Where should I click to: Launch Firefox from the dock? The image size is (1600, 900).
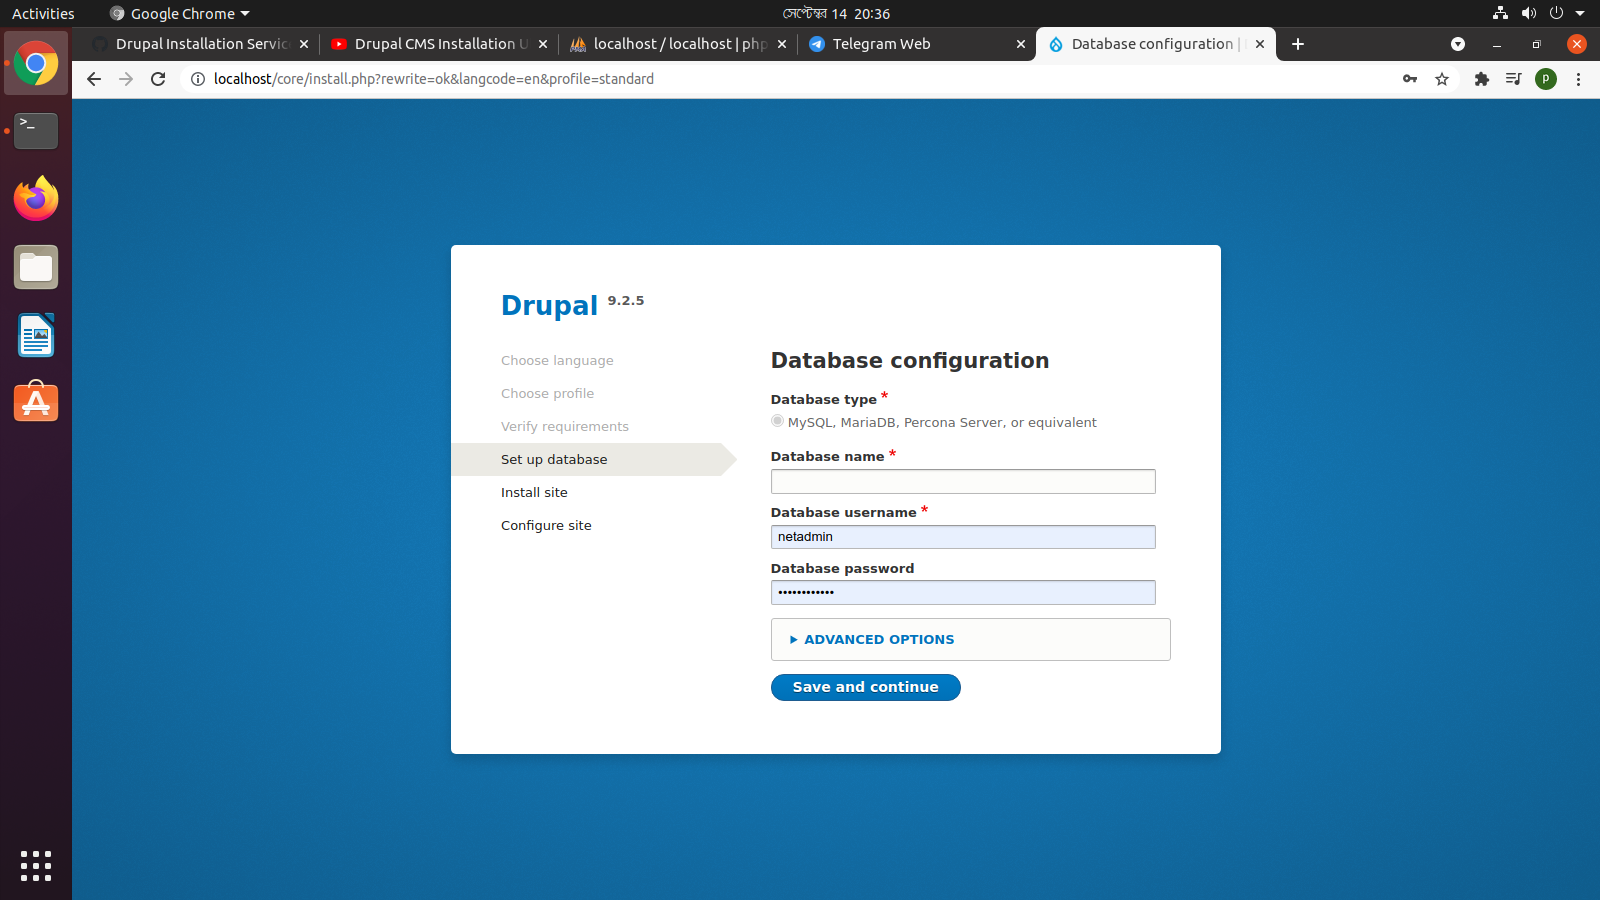(36, 199)
